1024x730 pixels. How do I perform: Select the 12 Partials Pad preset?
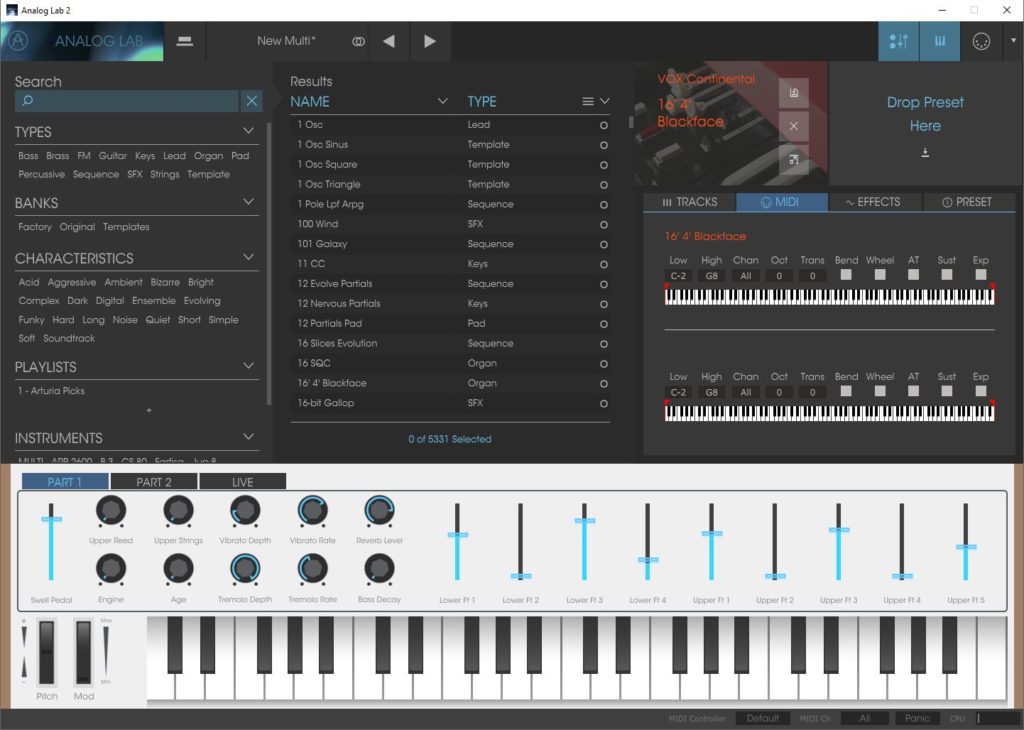450,323
